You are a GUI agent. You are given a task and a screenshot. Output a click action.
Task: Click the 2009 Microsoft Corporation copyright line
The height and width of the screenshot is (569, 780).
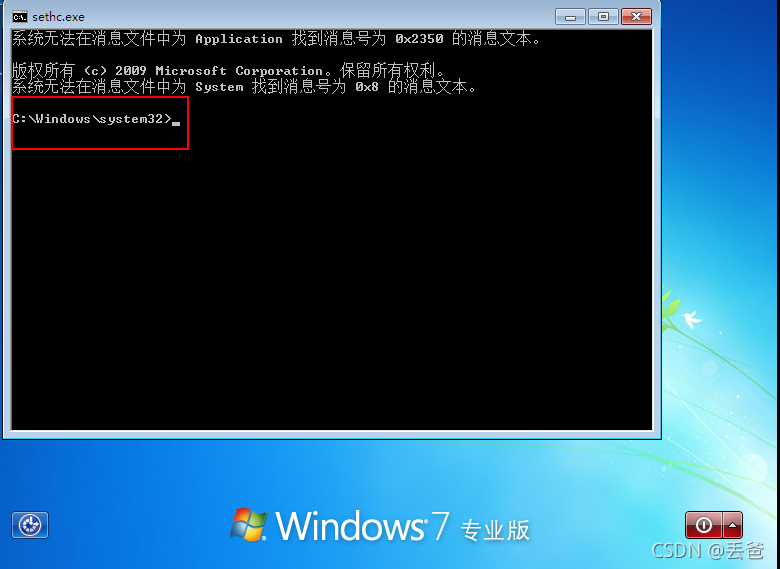click(228, 71)
